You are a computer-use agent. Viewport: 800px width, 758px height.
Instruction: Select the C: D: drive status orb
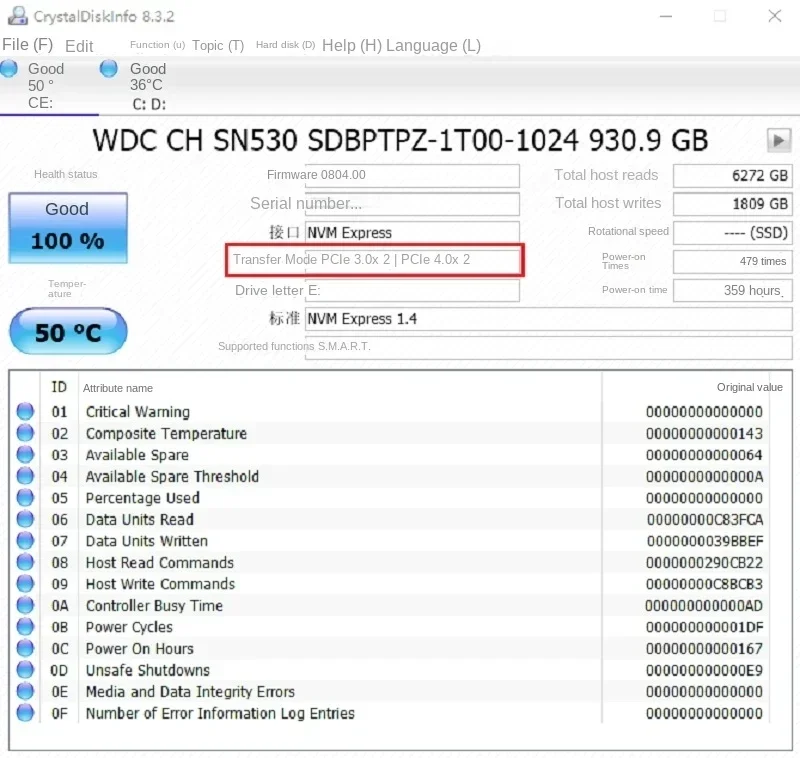109,68
